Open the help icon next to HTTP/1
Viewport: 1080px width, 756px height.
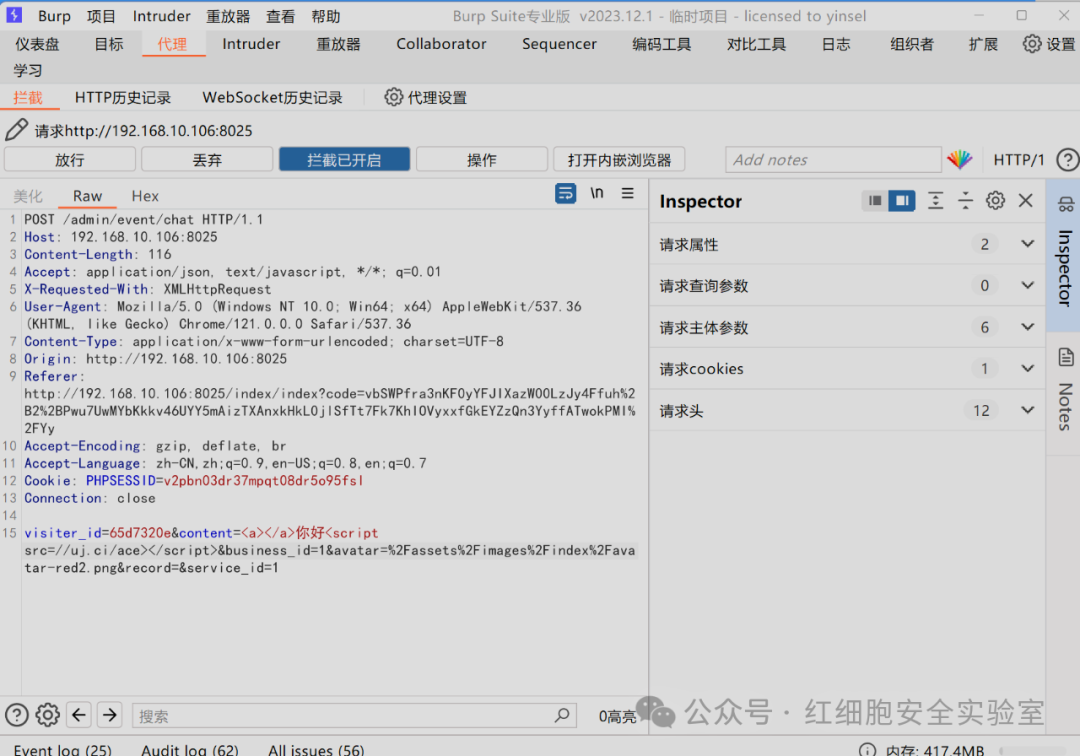[x=1067, y=160]
